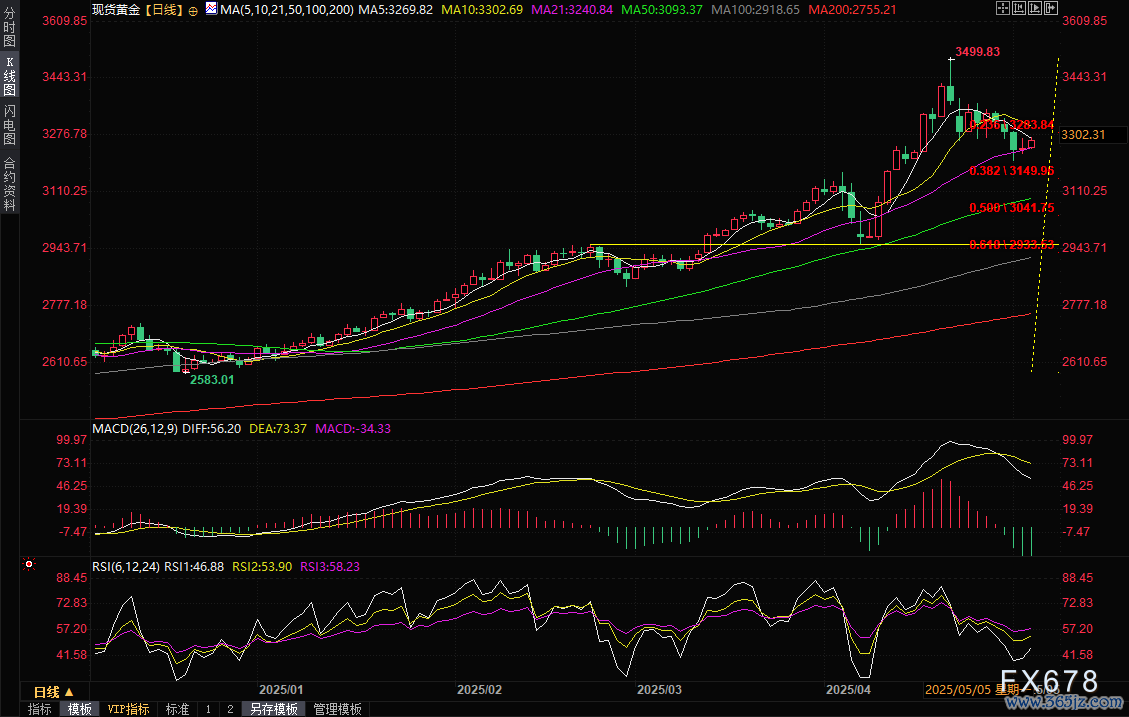Open 合约资料 from the sidebar
The width and height of the screenshot is (1129, 717).
pos(9,183)
